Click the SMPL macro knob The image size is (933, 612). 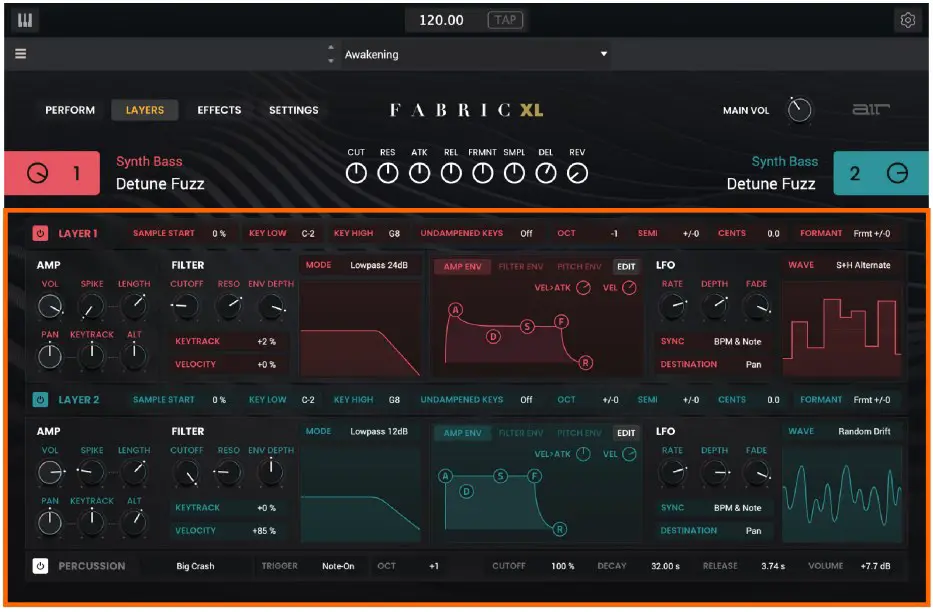[514, 174]
